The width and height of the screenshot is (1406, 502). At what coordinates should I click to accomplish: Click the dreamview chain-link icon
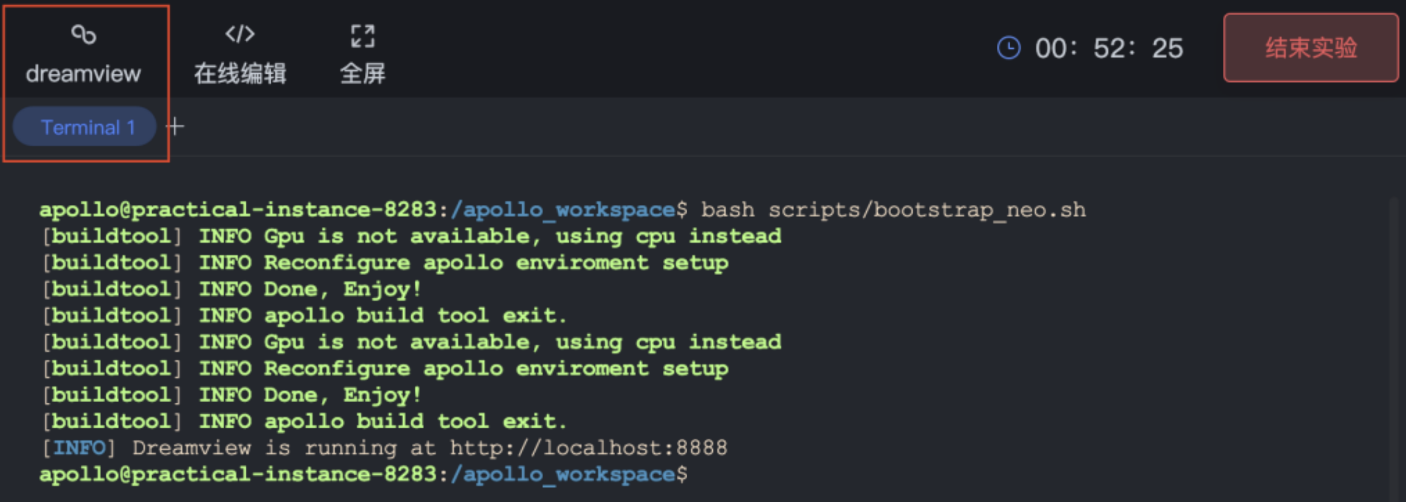point(84,35)
